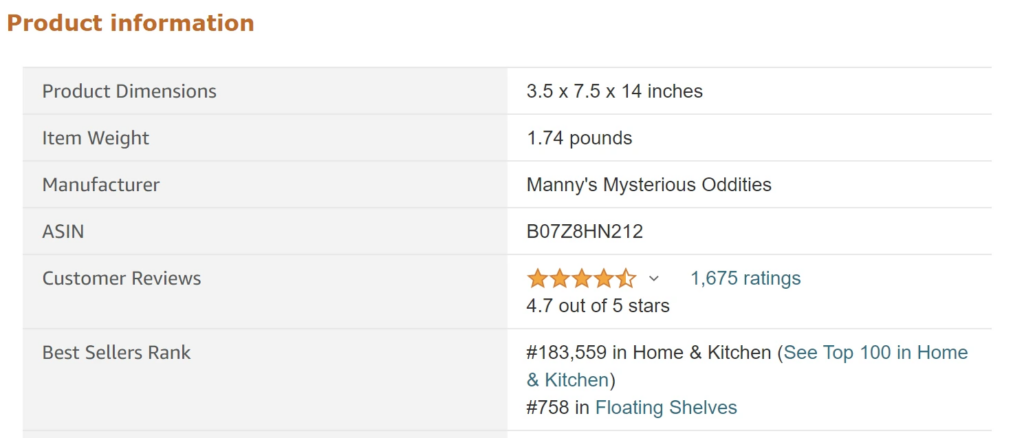The width and height of the screenshot is (1024, 438).
Task: Follow the Floating Shelves category link
Action: tap(666, 407)
